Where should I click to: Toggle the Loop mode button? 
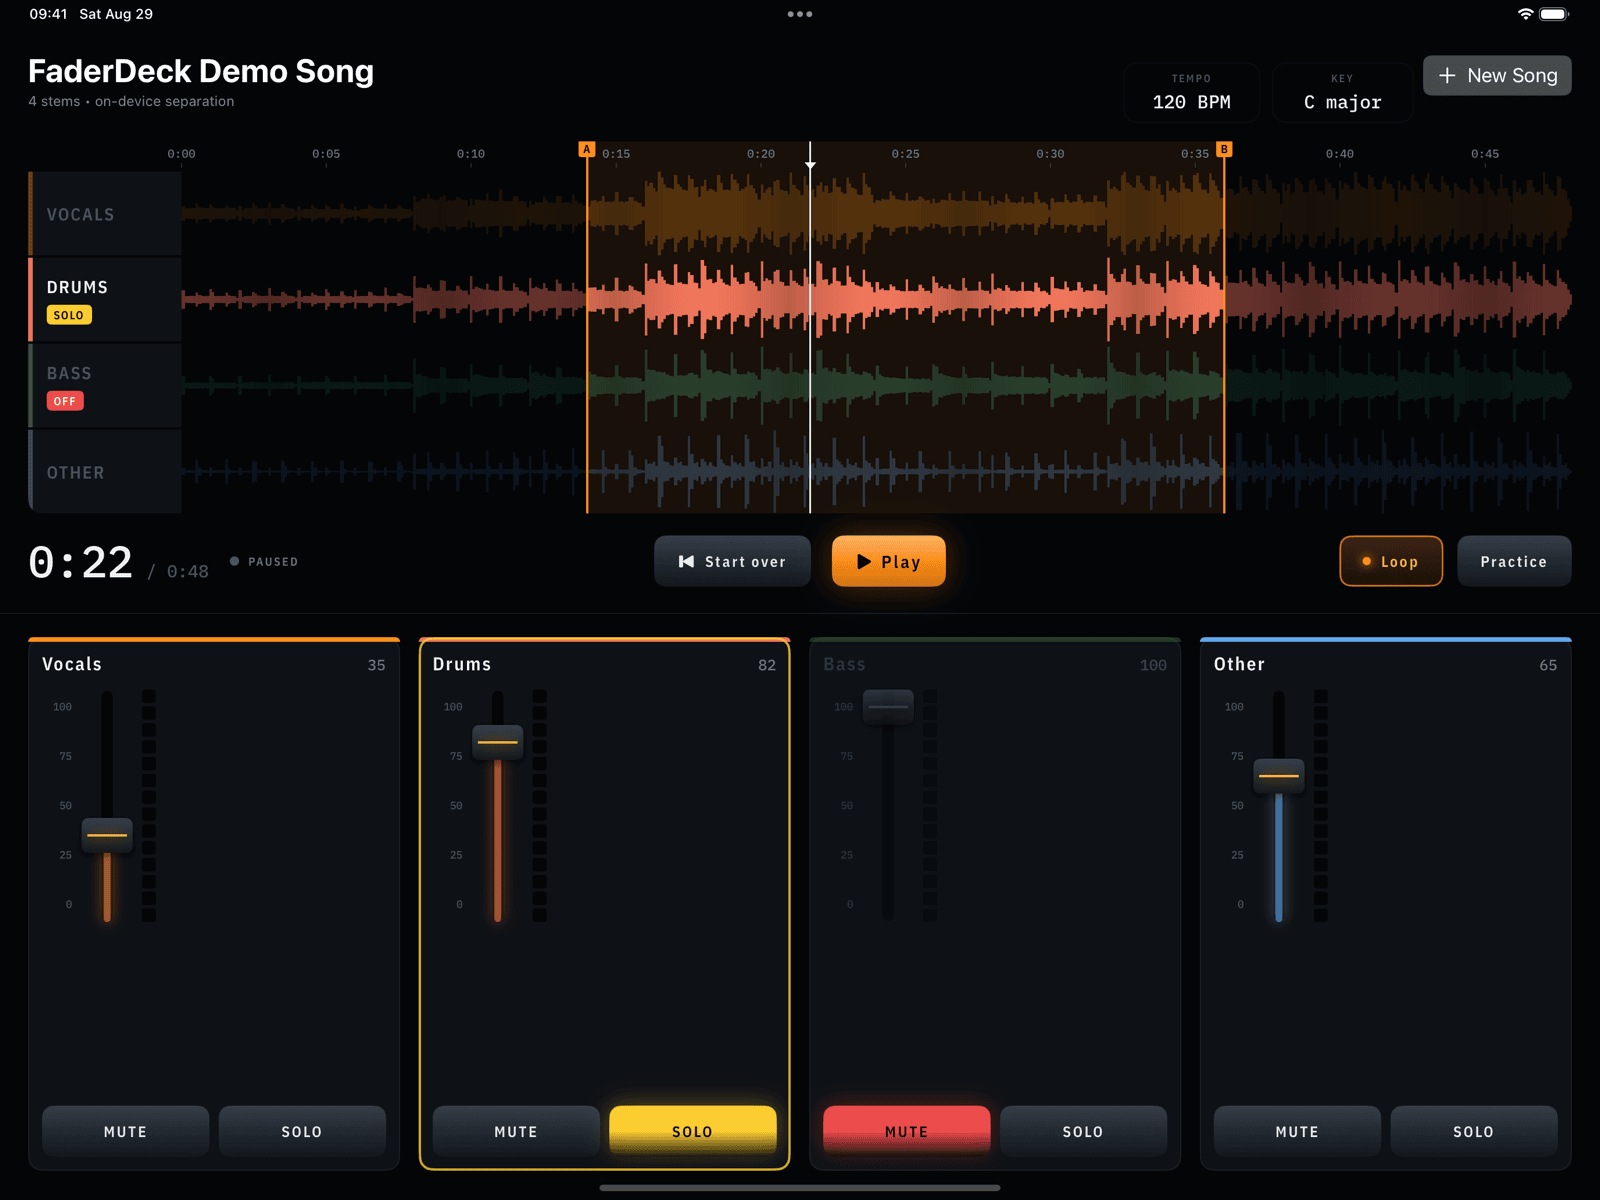click(1390, 561)
